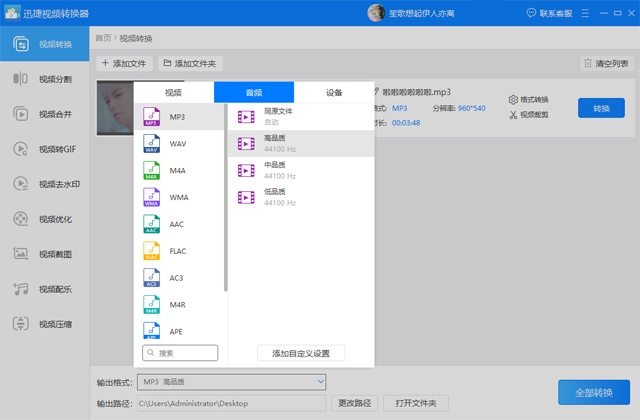Click the 添加文件 button
Image resolution: width=640 pixels, height=420 pixels.
coord(124,63)
